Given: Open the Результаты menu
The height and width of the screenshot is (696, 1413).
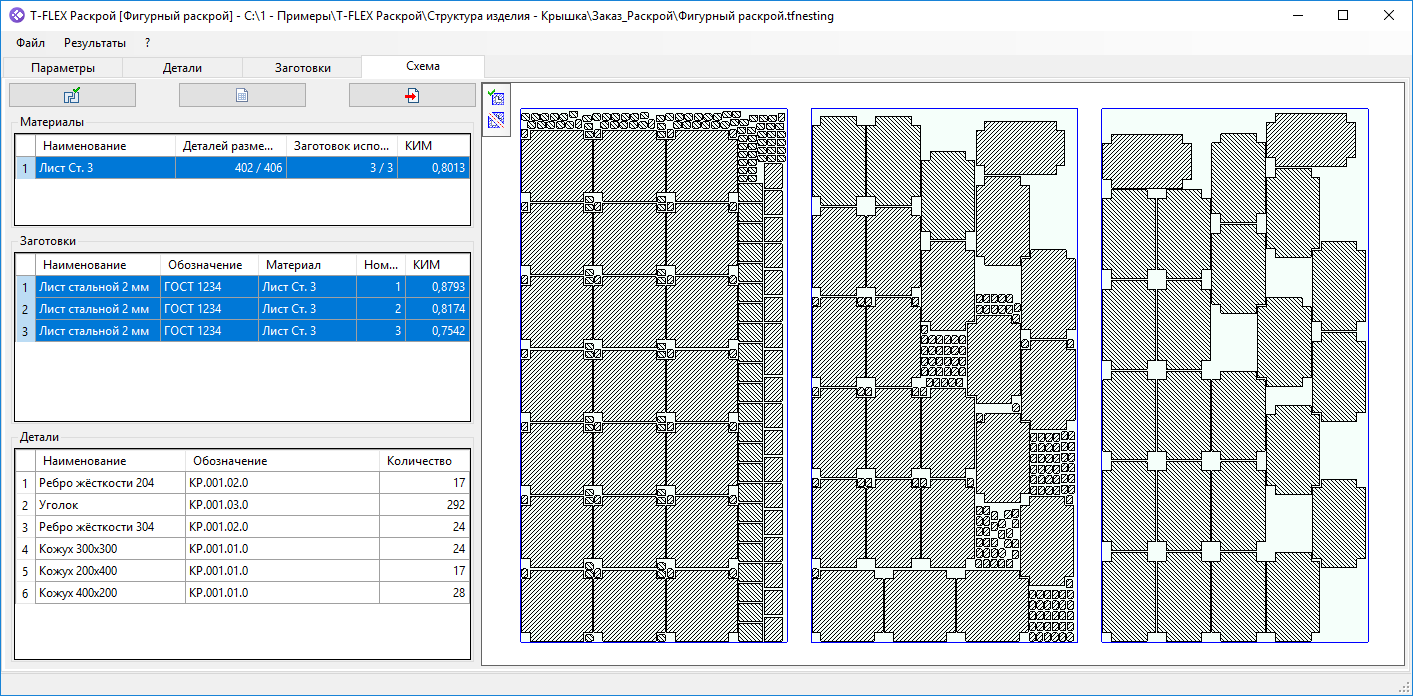Looking at the screenshot, I should 95,43.
